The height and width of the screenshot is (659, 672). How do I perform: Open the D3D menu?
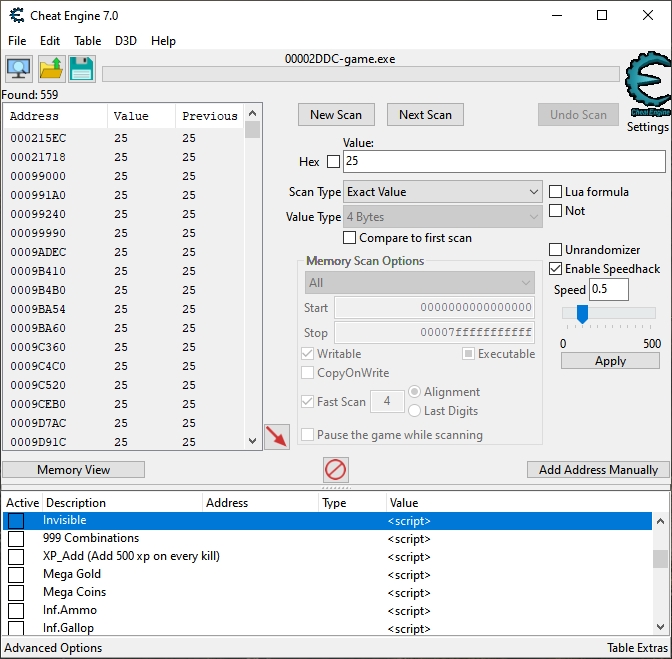(x=126, y=41)
